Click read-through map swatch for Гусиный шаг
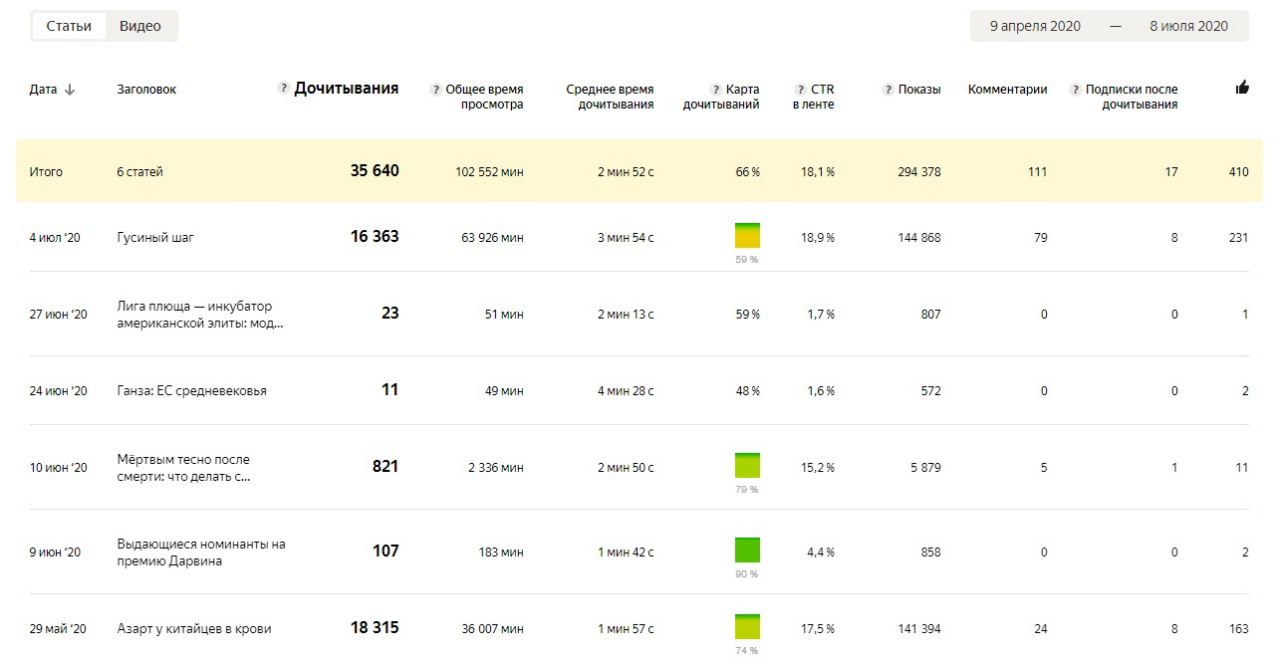 pyautogui.click(x=747, y=236)
